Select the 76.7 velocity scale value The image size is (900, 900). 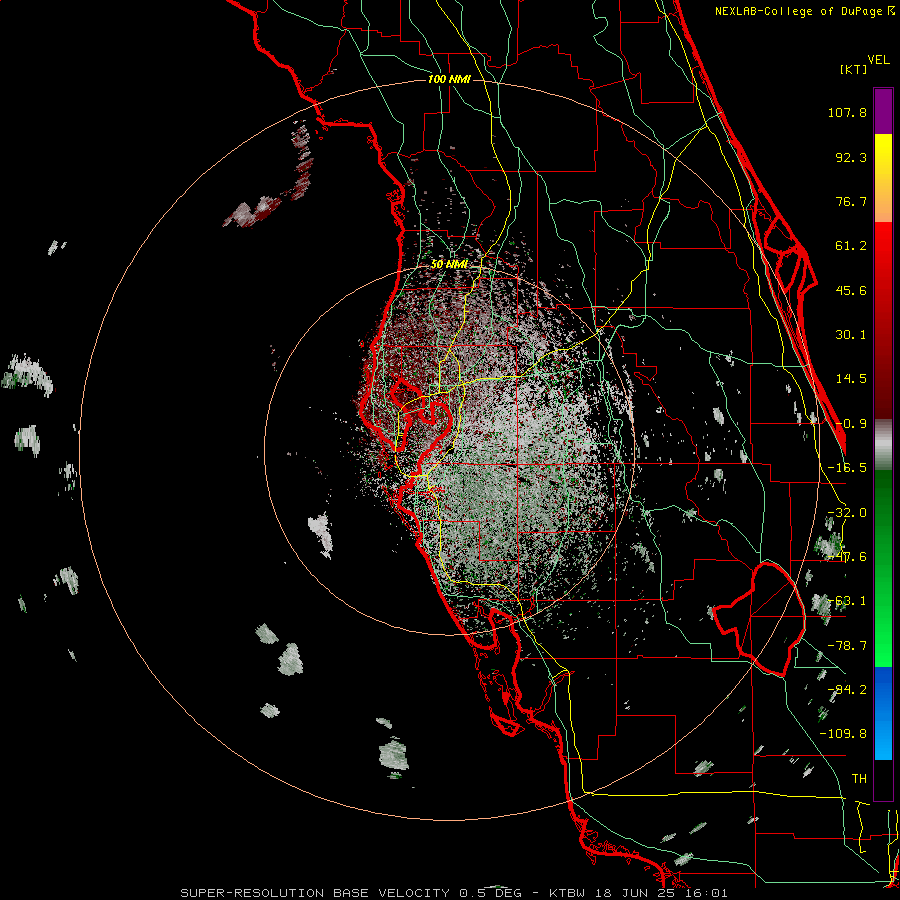coord(851,201)
